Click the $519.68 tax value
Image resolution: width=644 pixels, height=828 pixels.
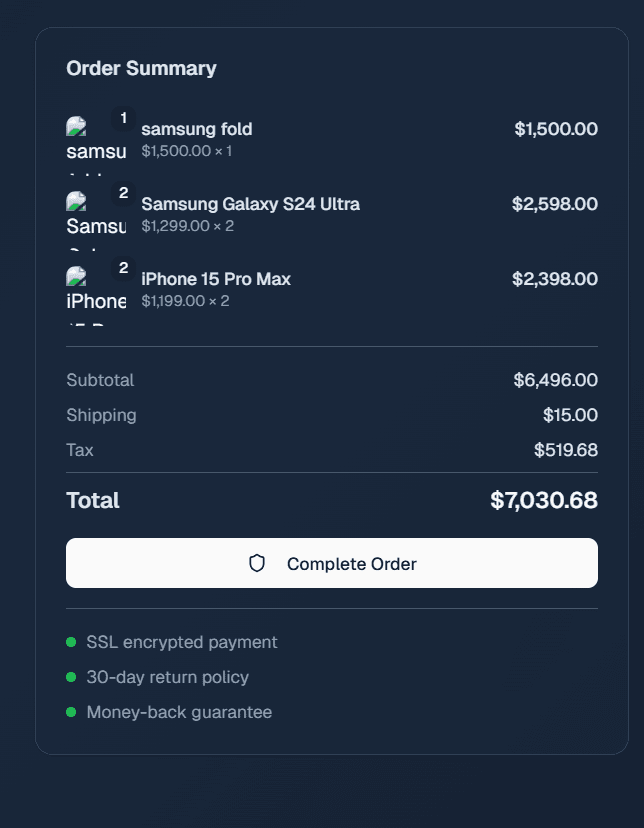coord(565,450)
